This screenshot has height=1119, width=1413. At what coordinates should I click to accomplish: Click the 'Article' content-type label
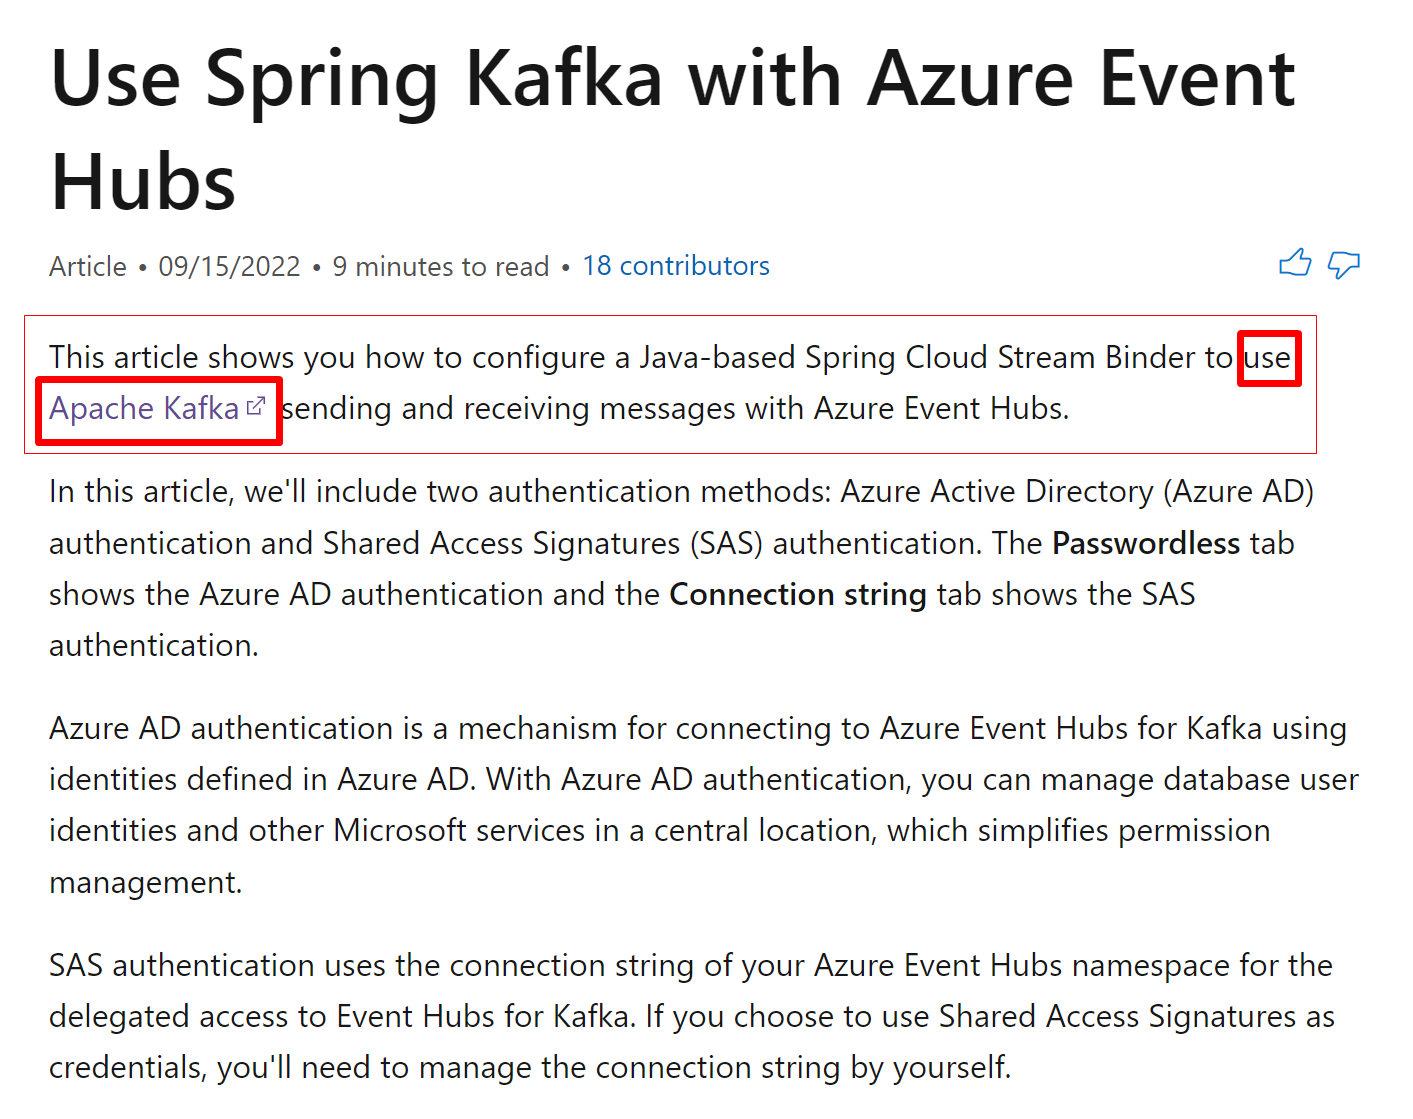pos(87,266)
